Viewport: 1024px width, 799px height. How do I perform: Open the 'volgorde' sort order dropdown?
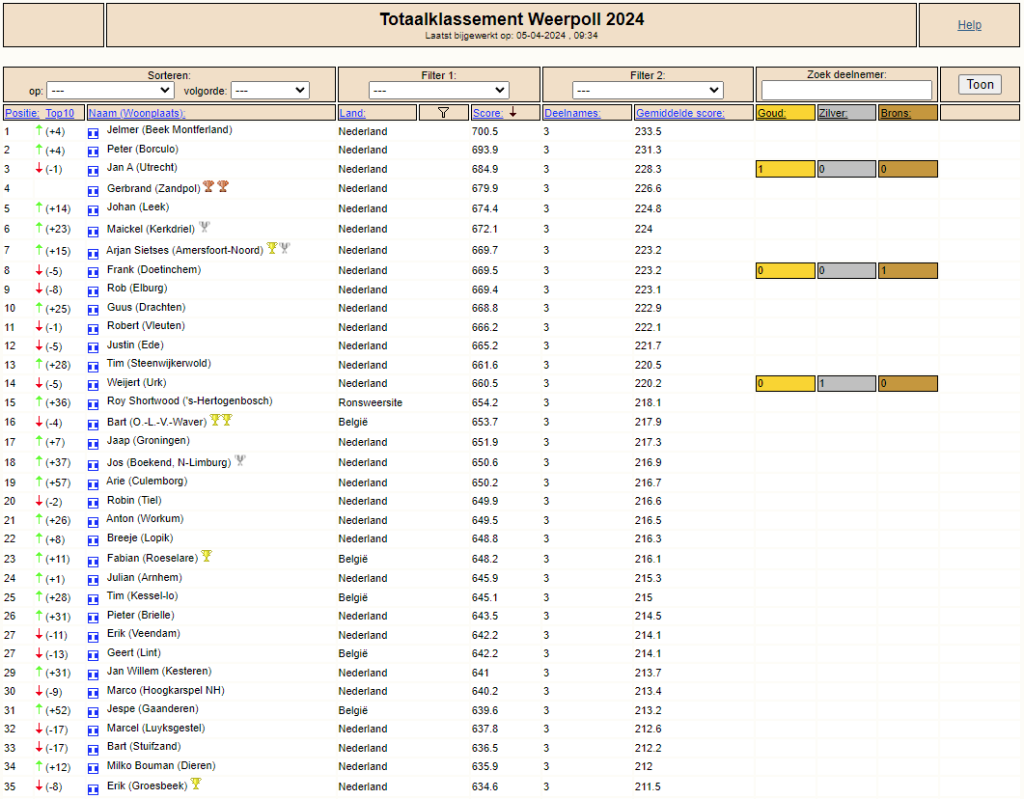pos(270,90)
